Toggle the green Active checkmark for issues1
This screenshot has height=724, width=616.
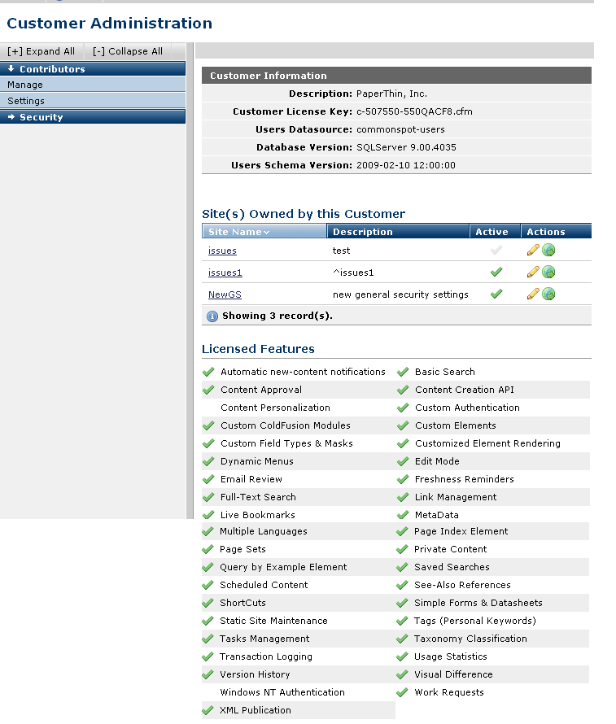pos(494,272)
